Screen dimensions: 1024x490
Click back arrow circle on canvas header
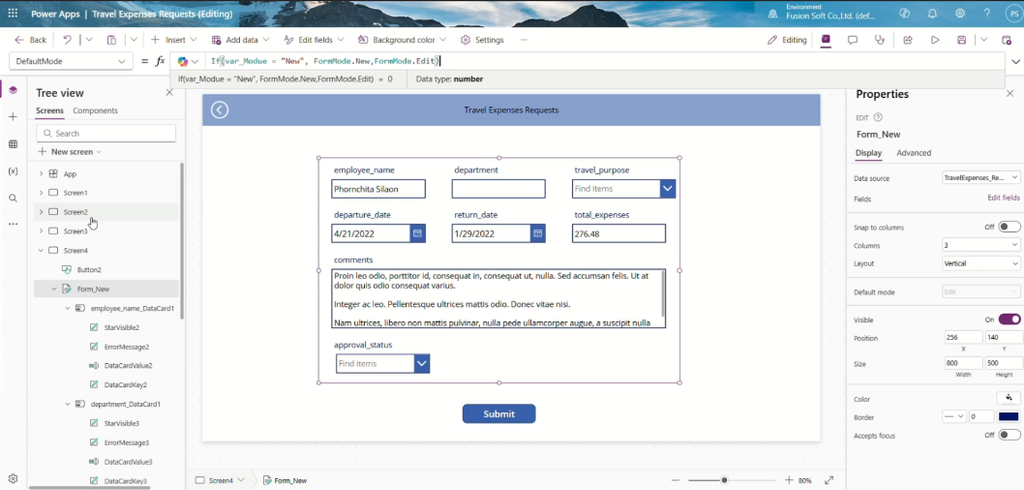(219, 110)
